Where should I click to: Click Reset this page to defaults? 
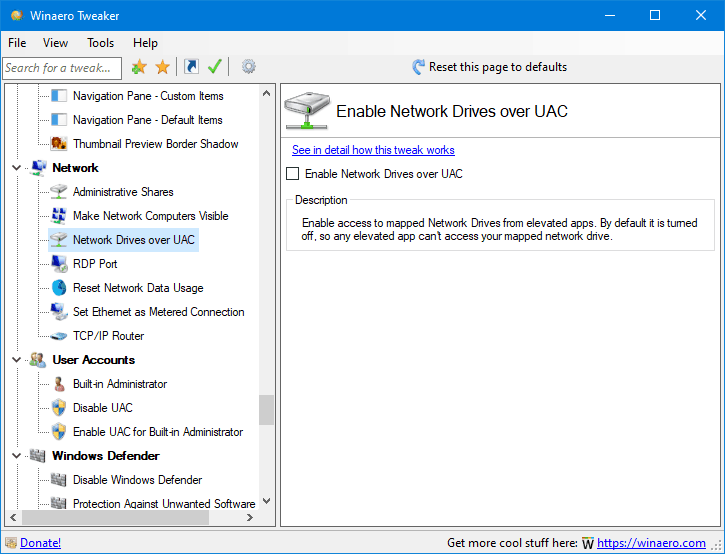click(x=490, y=67)
